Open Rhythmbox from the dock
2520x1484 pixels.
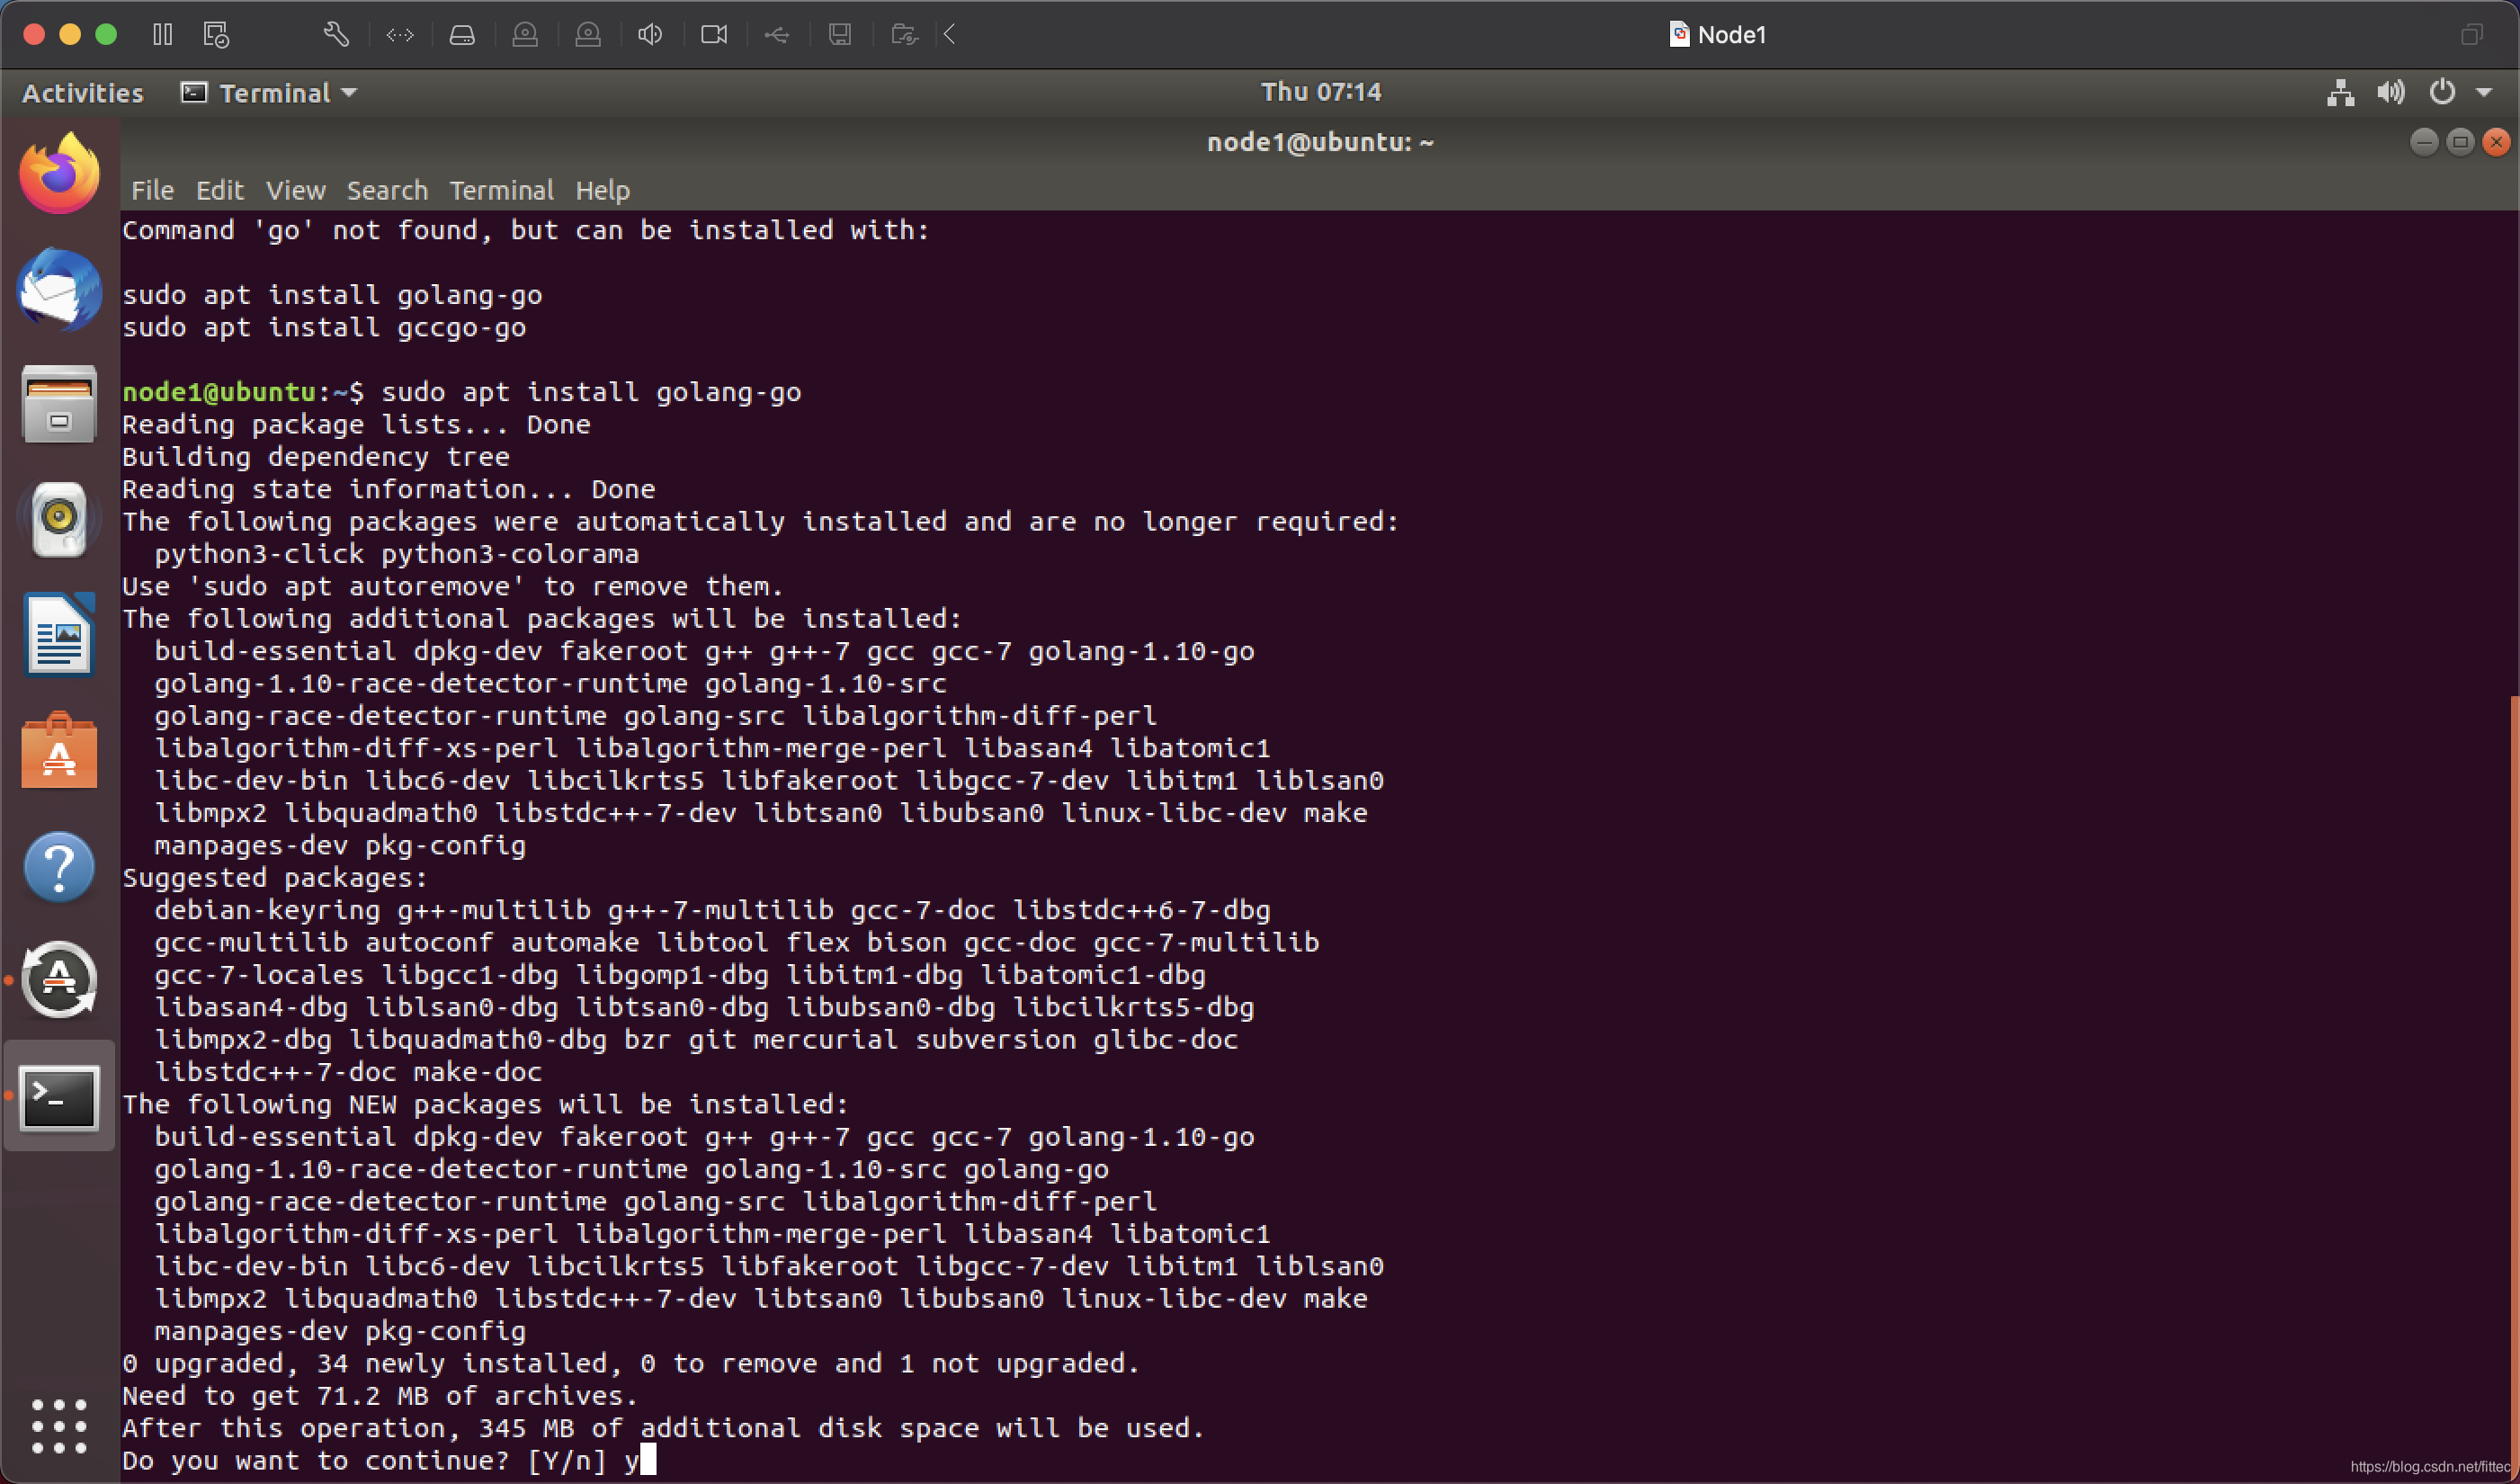coord(60,520)
